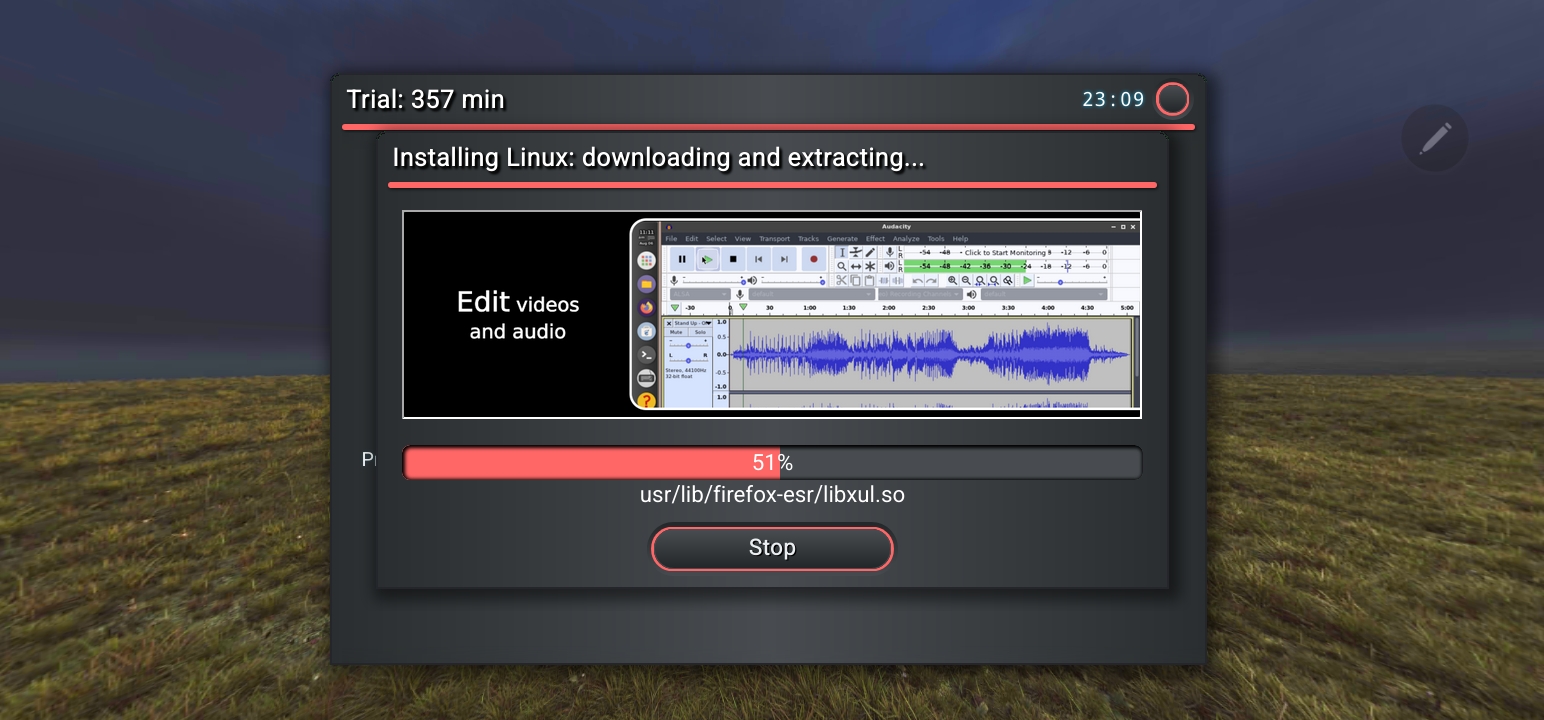This screenshot has width=1544, height=720.
Task: Open the Terminal icon in preview dock
Action: pos(646,354)
